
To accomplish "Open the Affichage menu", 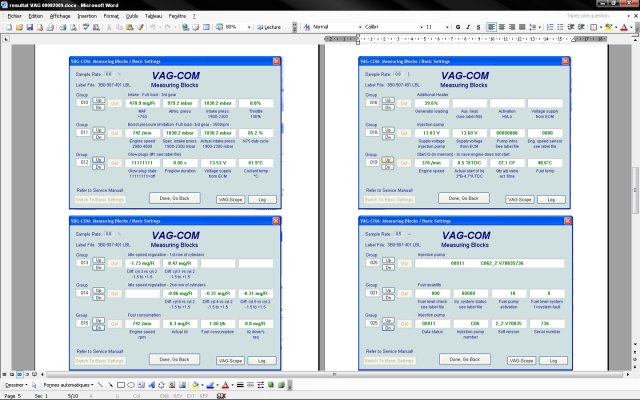I will tap(60, 16).
